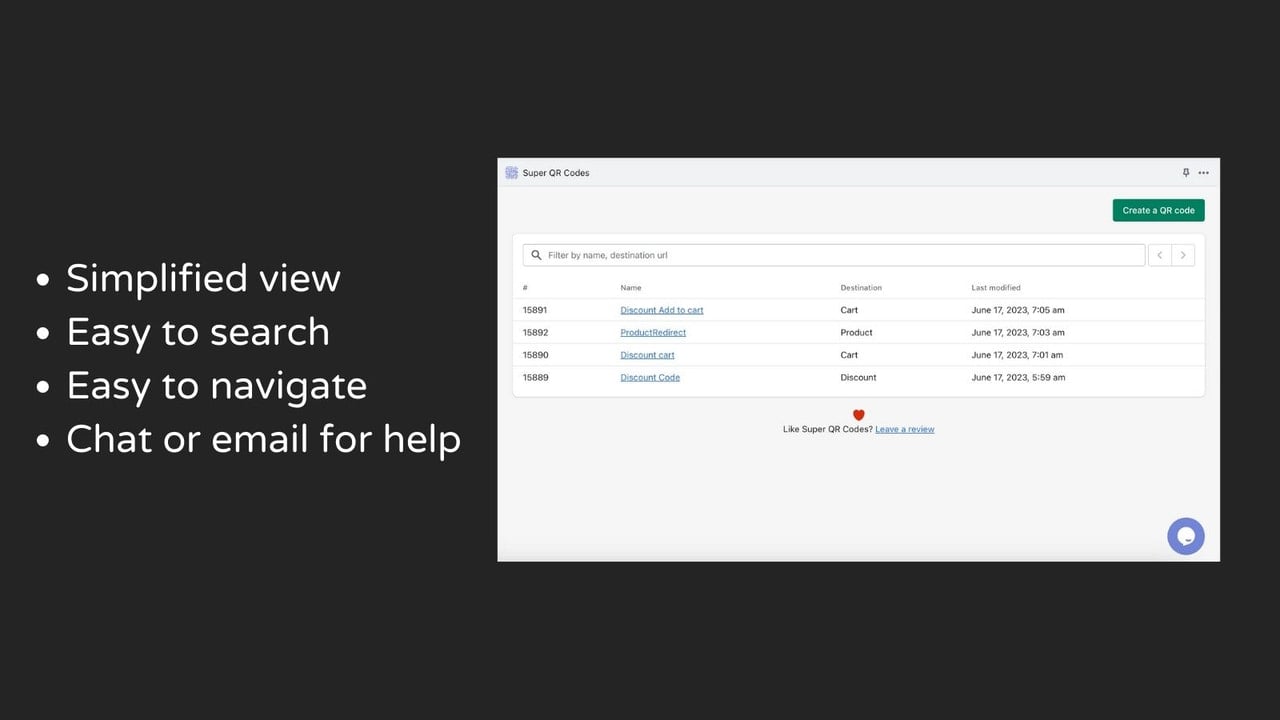Screen dimensions: 1280x720
Task: Click Cart destination in row 15891
Action: pos(849,310)
